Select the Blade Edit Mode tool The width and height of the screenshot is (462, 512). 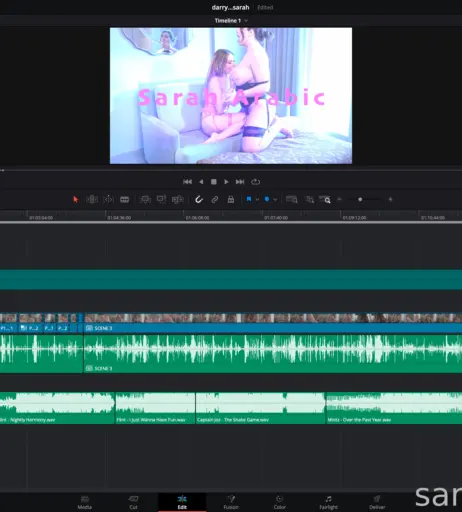(x=125, y=199)
